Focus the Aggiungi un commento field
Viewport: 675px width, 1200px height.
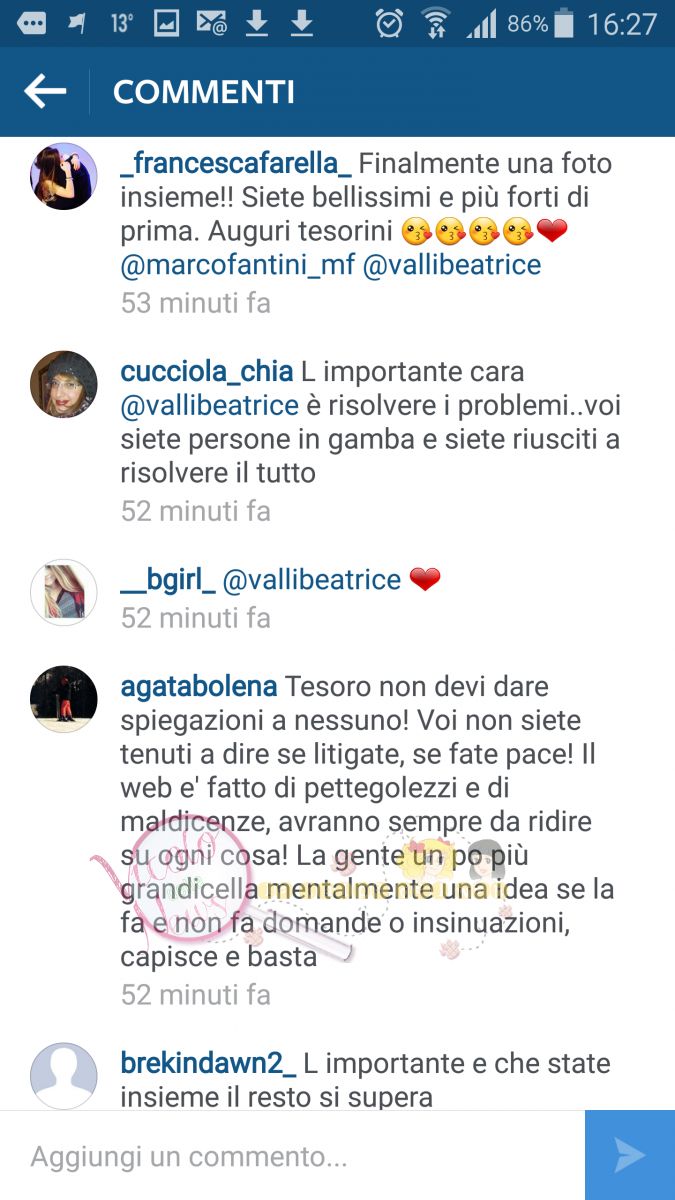292,1157
